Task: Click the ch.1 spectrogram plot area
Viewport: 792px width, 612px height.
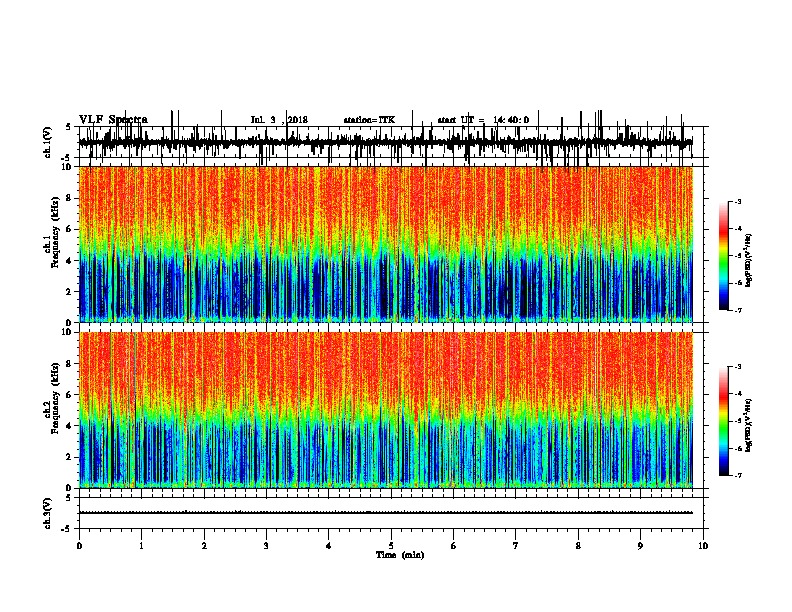Action: tap(385, 244)
